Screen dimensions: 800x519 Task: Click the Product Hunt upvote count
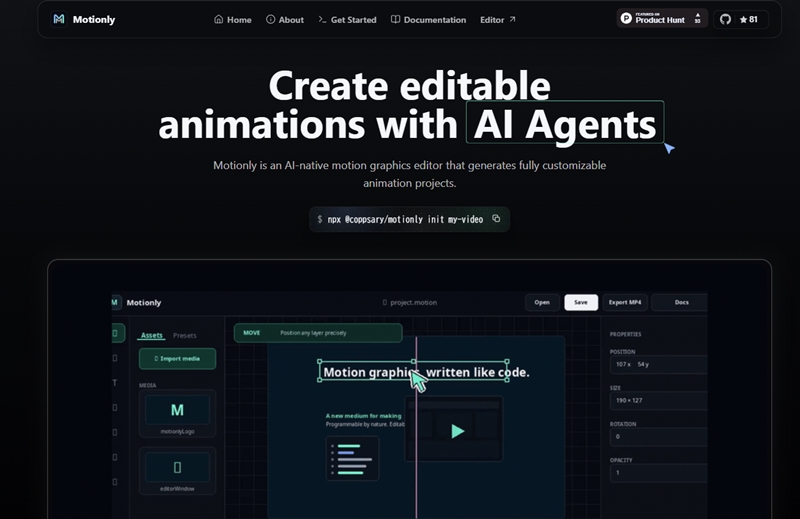[x=697, y=18]
